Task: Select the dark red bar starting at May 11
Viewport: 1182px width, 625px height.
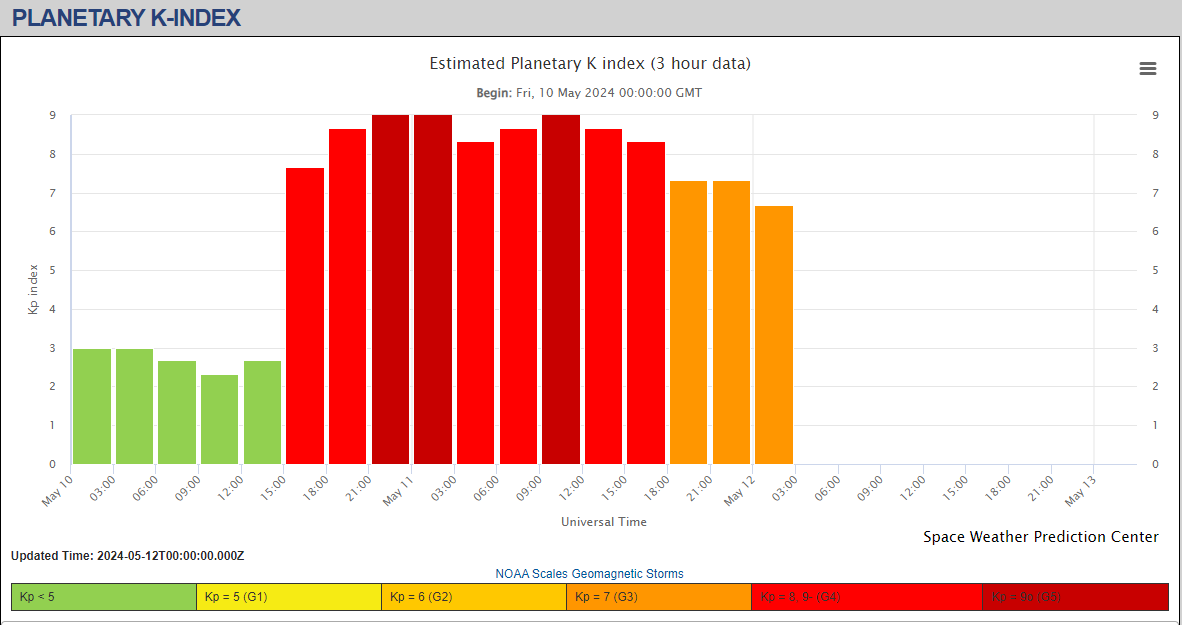Action: pos(433,290)
